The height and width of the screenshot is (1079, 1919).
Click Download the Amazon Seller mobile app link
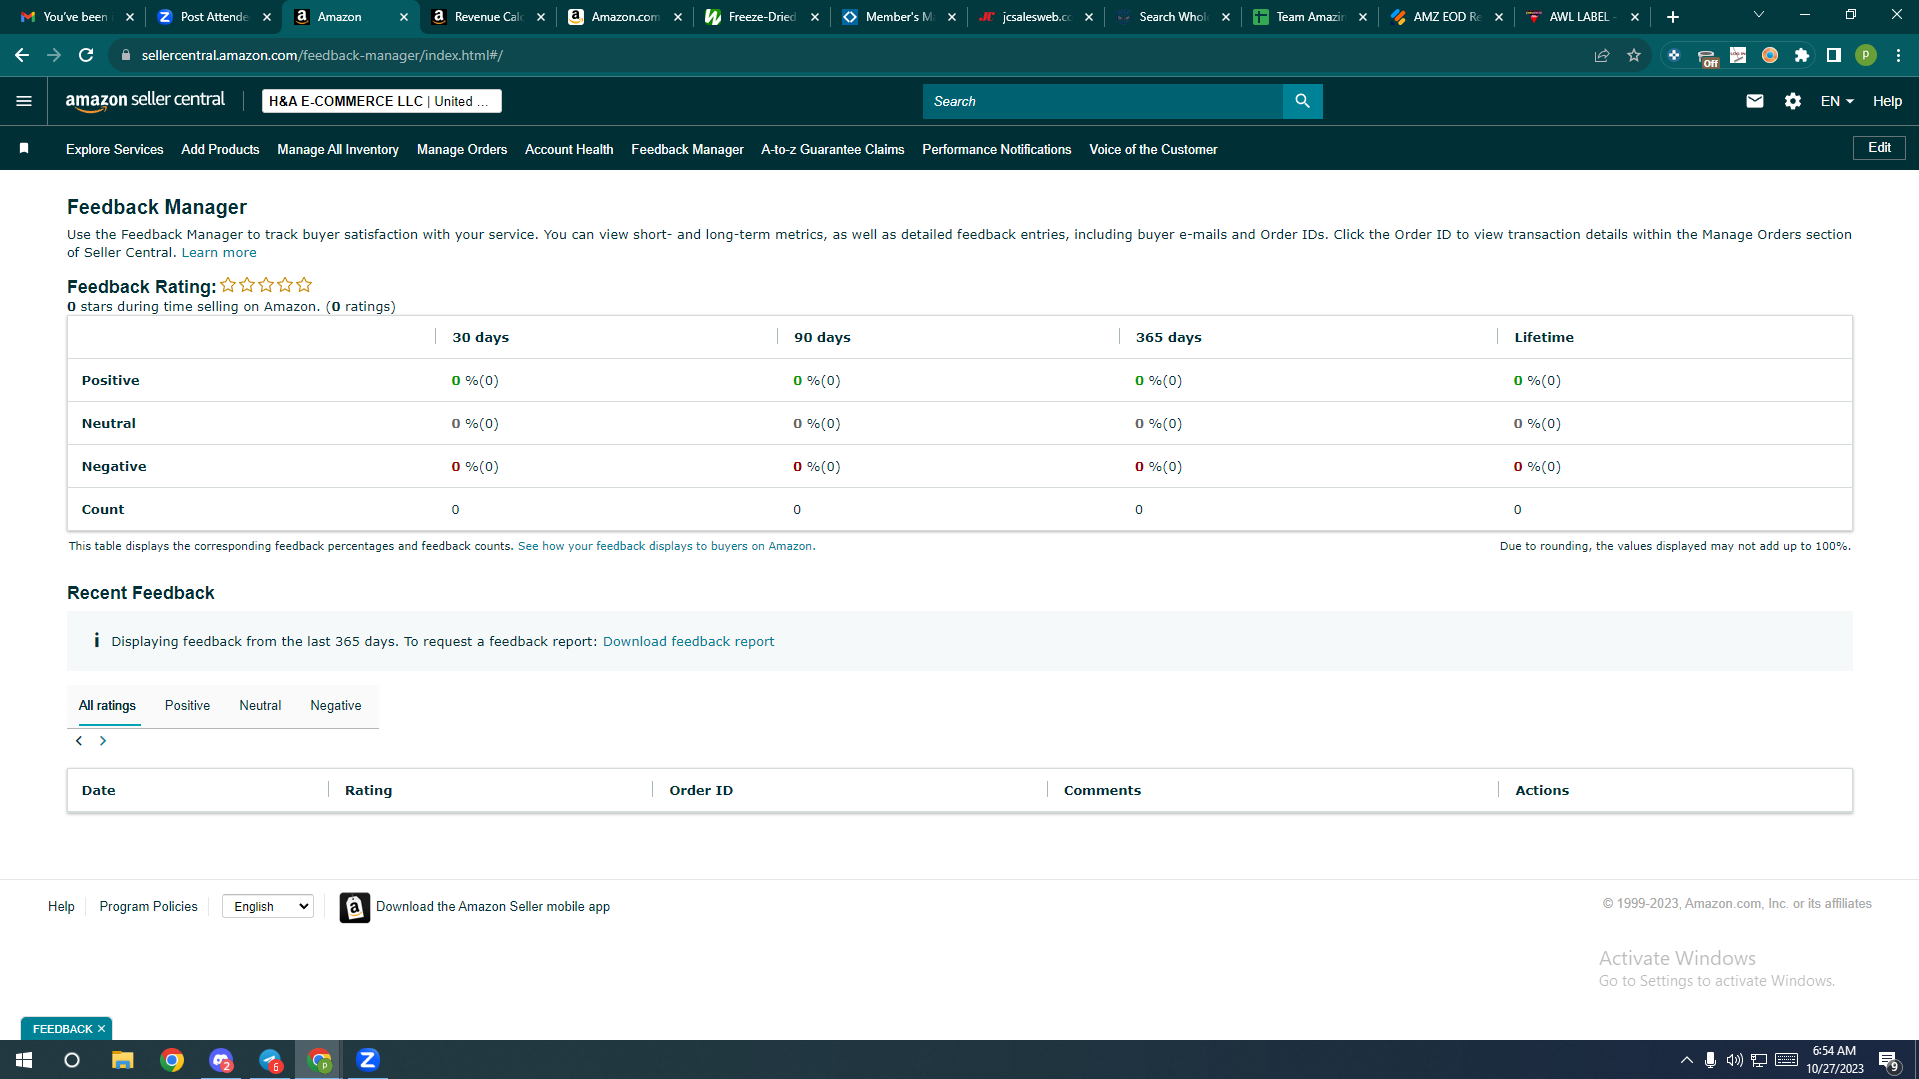(x=493, y=907)
